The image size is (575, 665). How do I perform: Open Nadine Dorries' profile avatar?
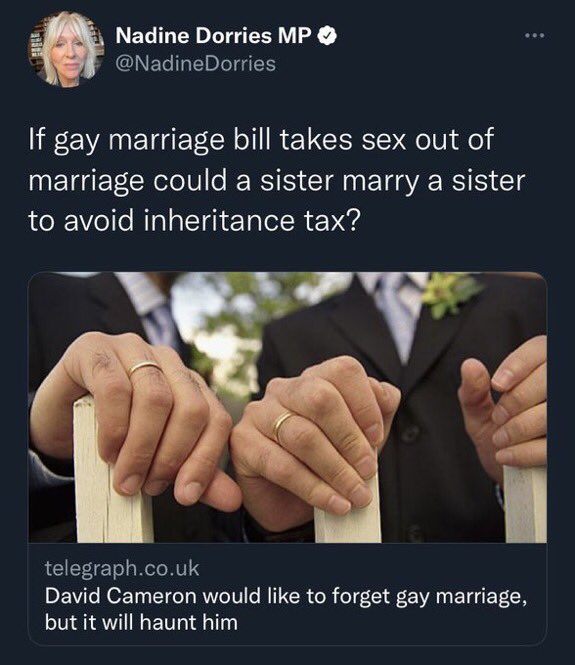click(x=66, y=49)
